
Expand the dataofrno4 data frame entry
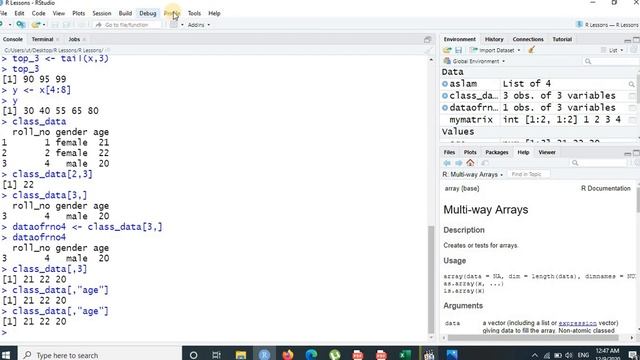445,108
